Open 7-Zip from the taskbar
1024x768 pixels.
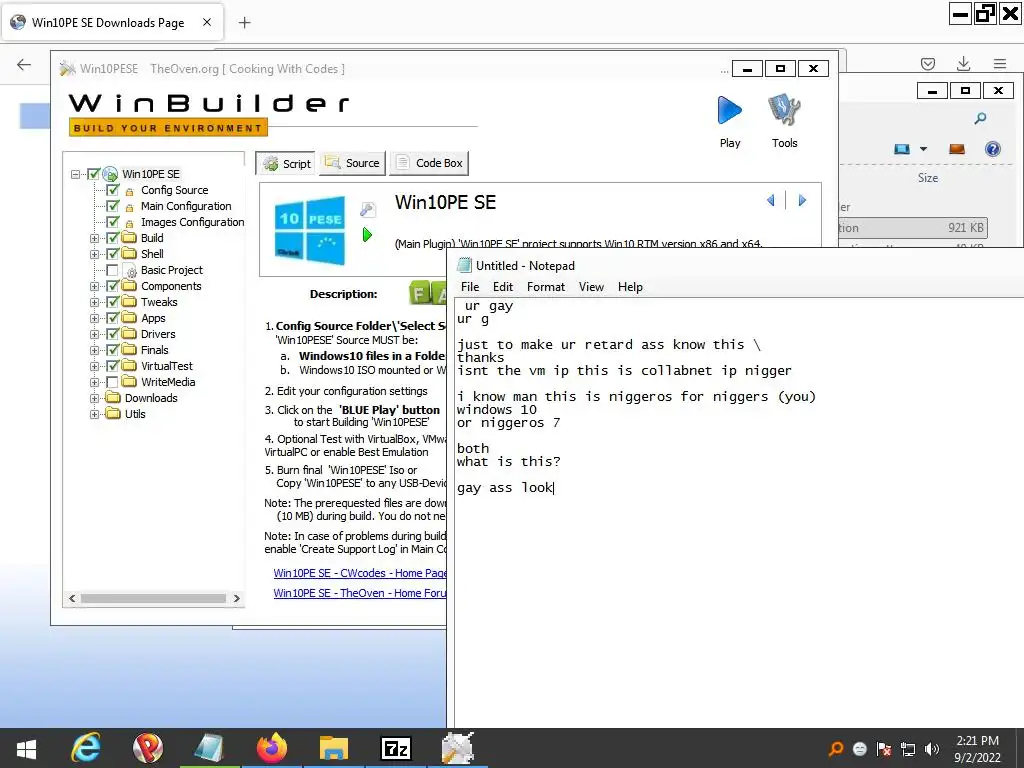tap(396, 748)
